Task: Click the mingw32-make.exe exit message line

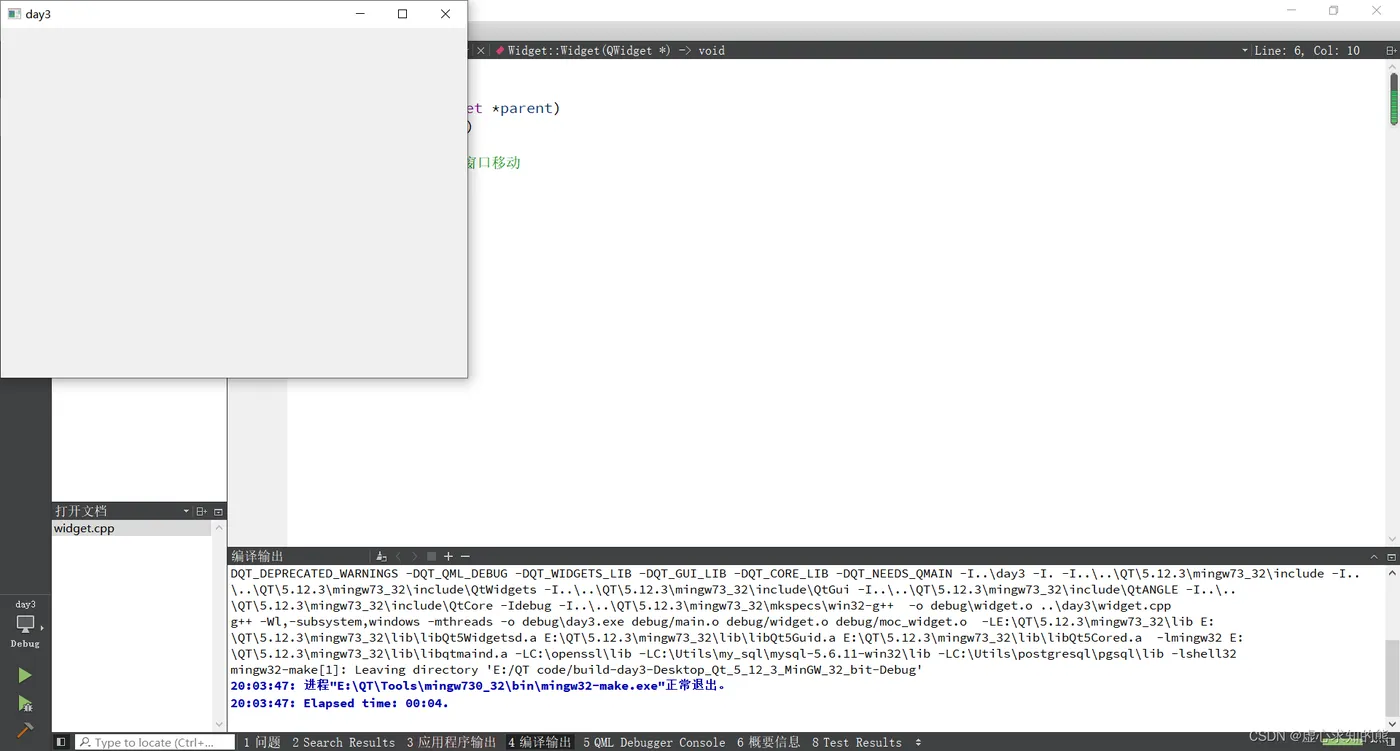Action: click(478, 686)
